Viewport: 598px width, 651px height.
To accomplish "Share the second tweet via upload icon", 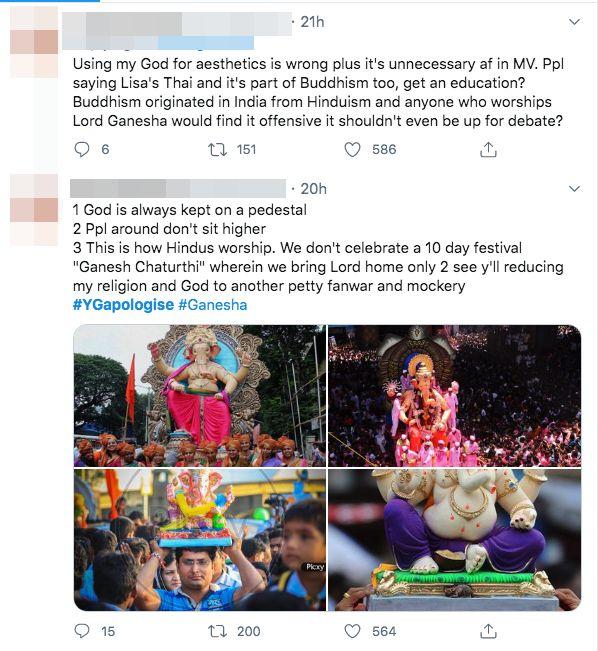I will pyautogui.click(x=488, y=631).
